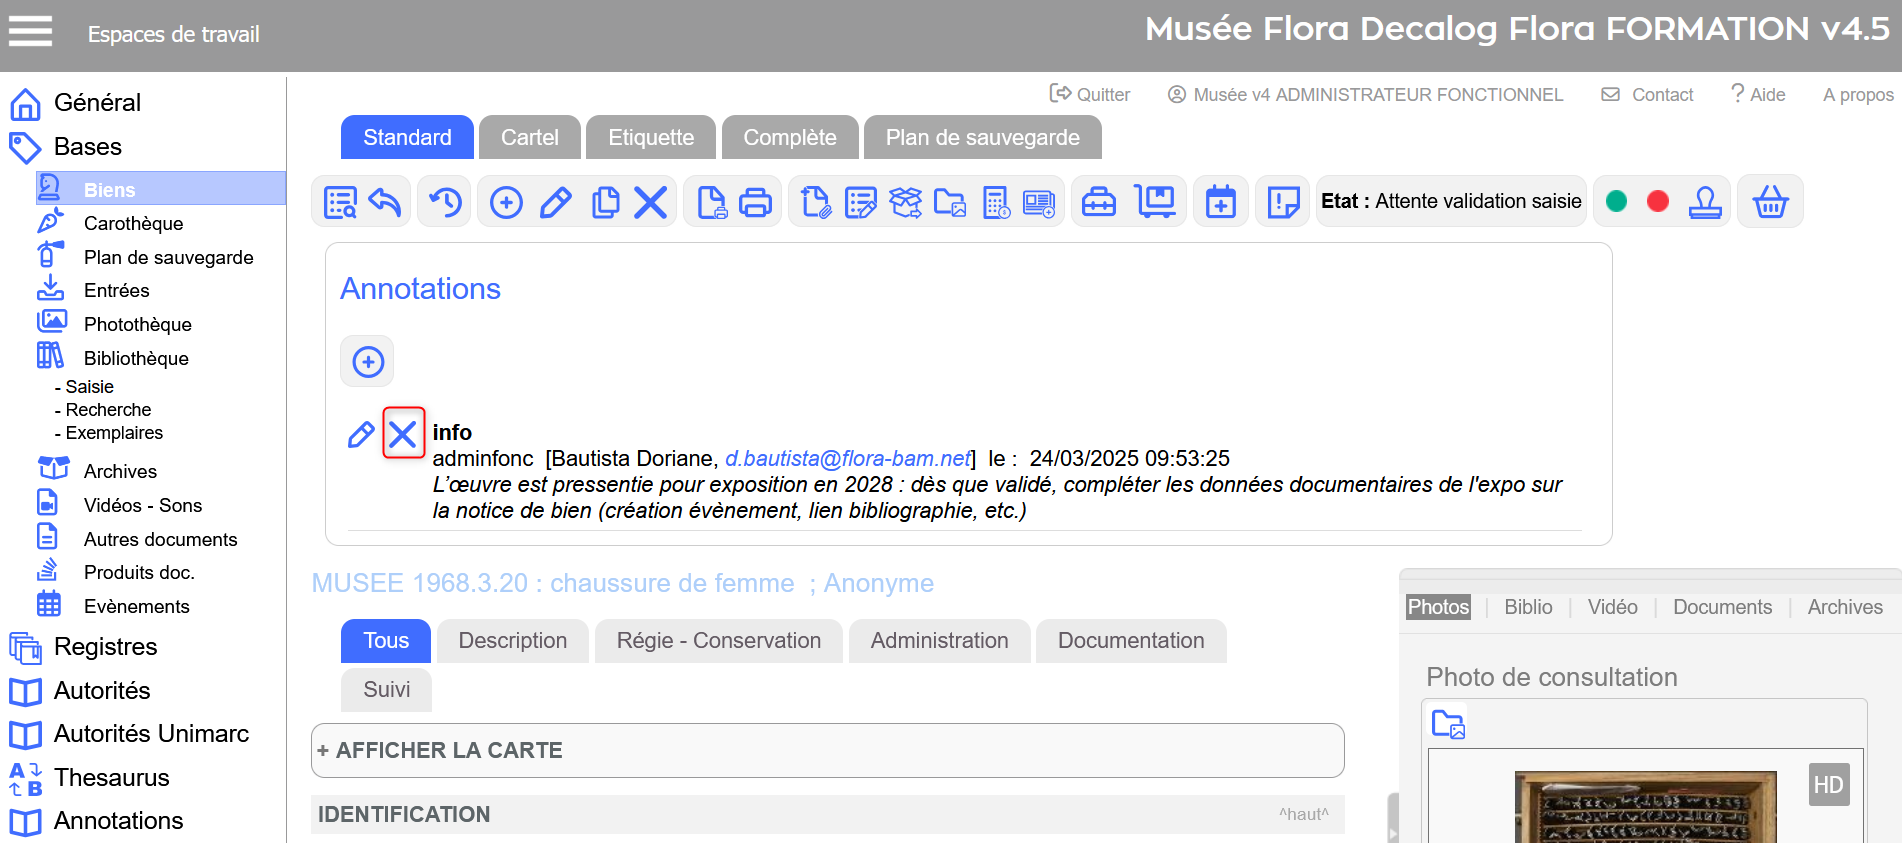Click the d.bautista email link
Image resolution: width=1902 pixels, height=843 pixels.
[847, 458]
